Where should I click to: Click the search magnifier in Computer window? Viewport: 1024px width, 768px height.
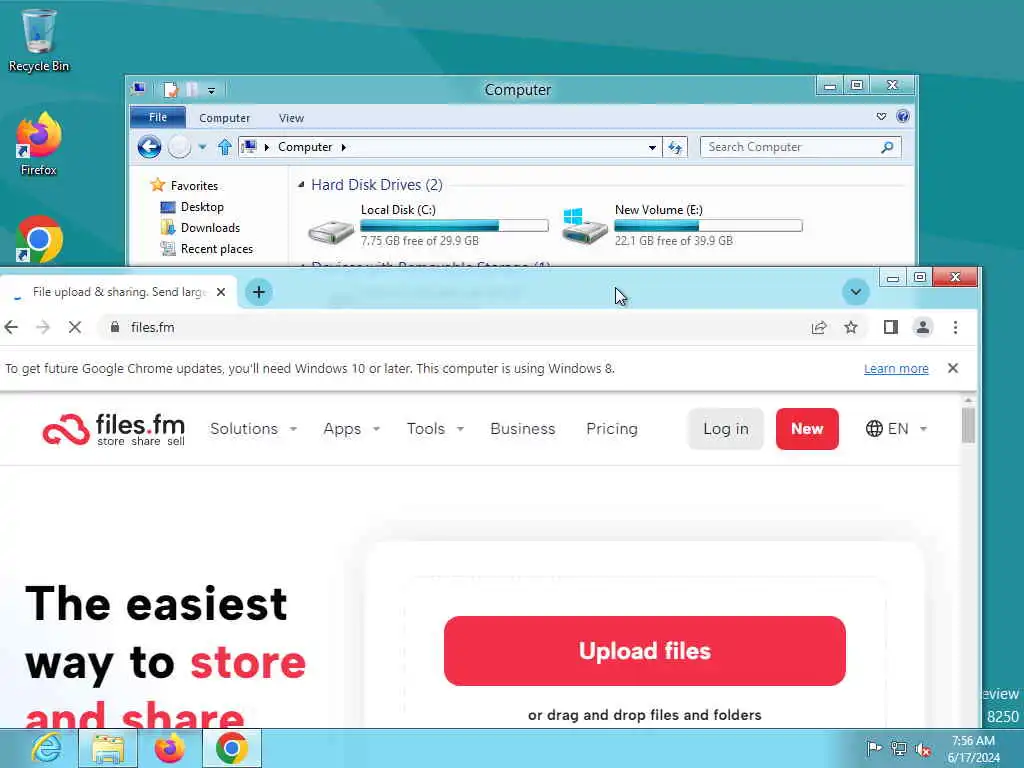pyautogui.click(x=886, y=148)
